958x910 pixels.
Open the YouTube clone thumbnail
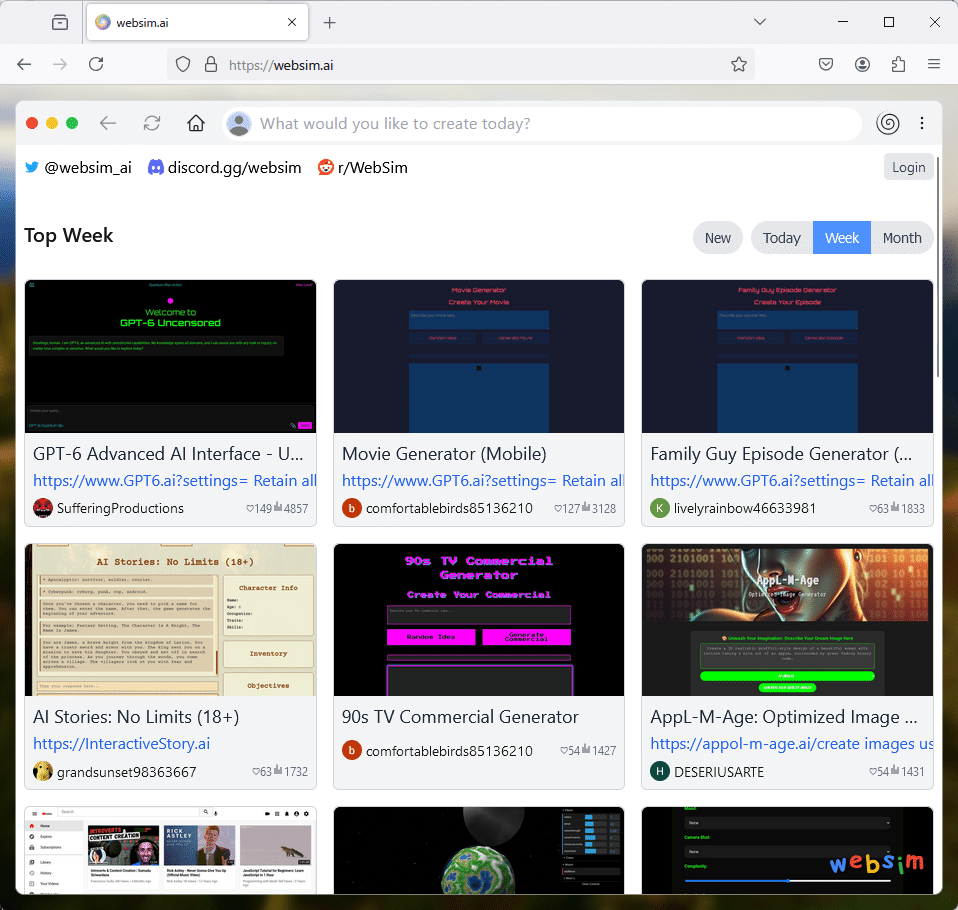tap(170, 850)
